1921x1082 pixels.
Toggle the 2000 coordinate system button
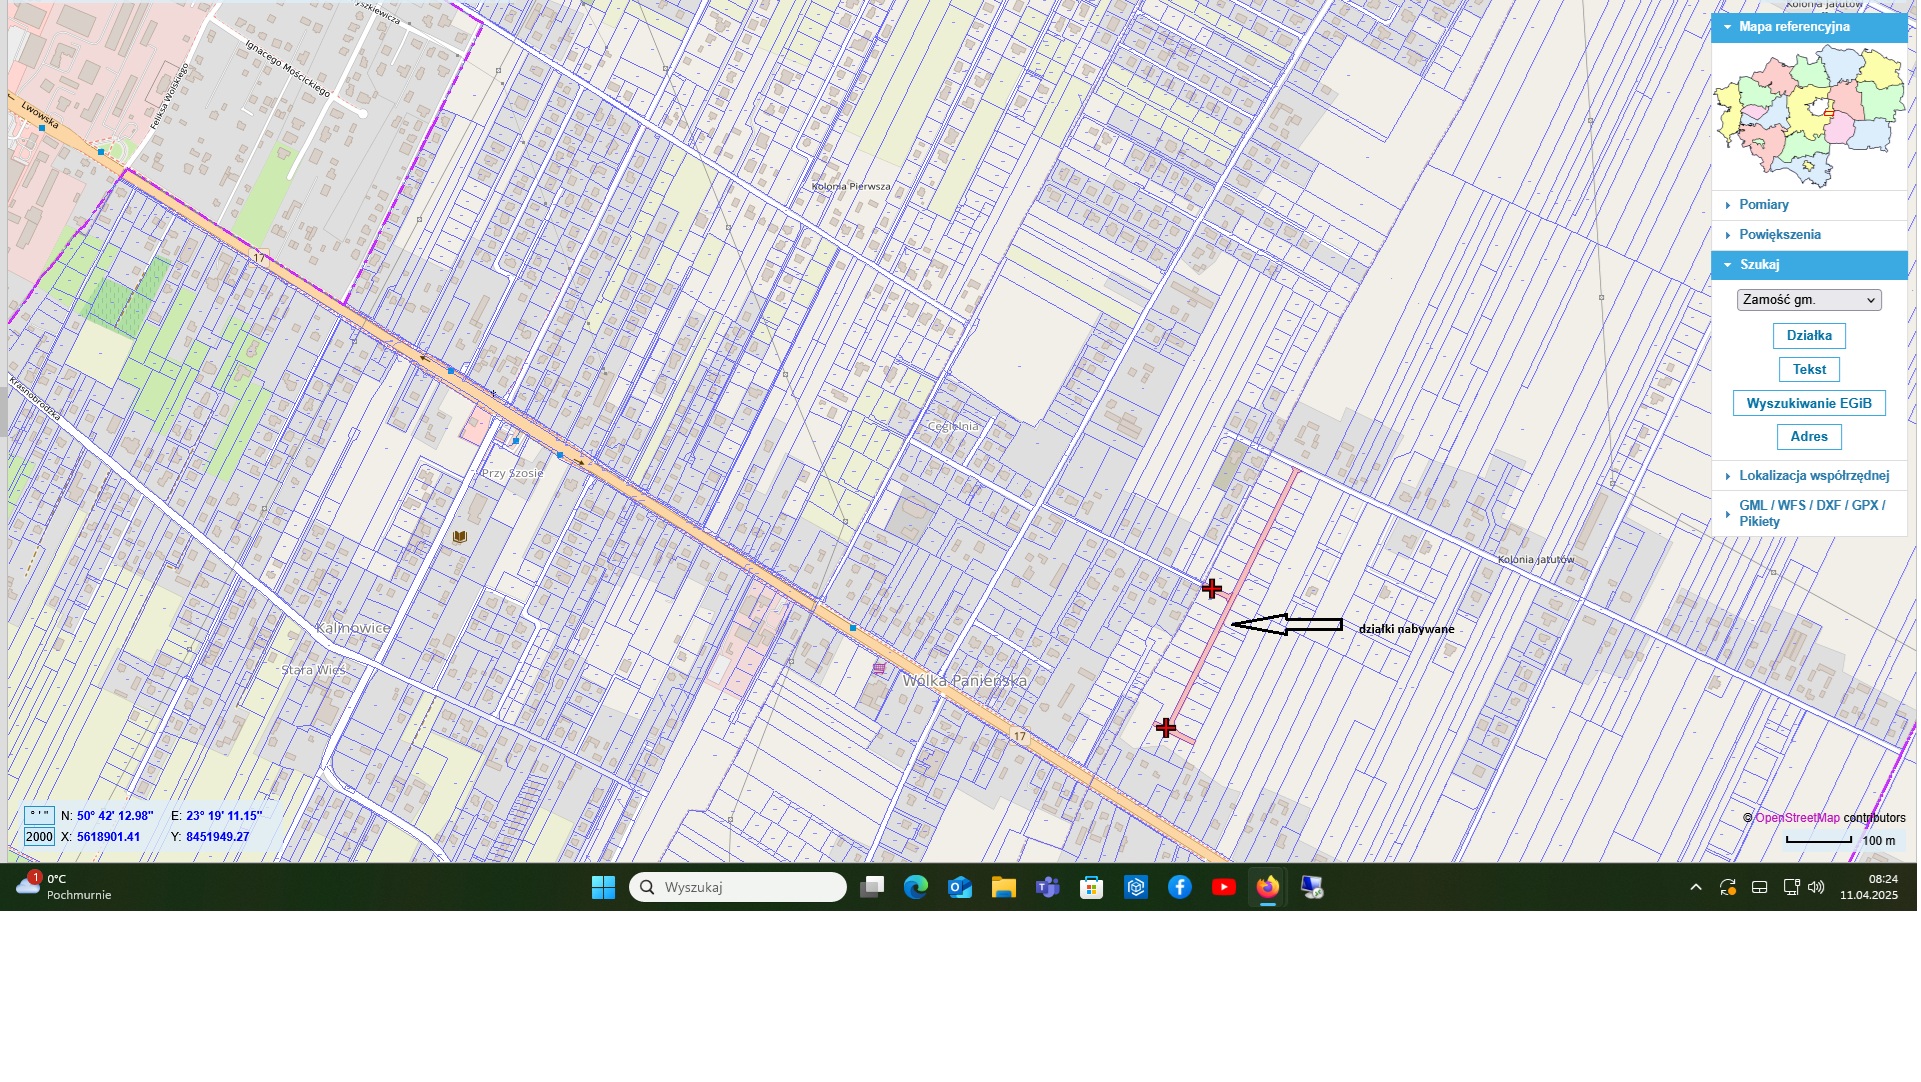39,837
